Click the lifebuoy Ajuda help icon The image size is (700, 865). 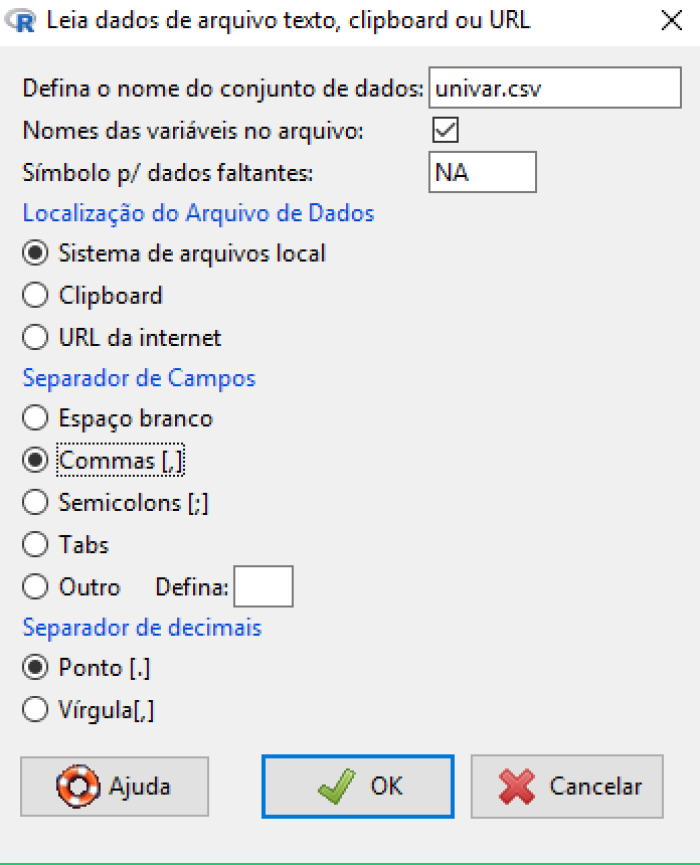pos(78,786)
